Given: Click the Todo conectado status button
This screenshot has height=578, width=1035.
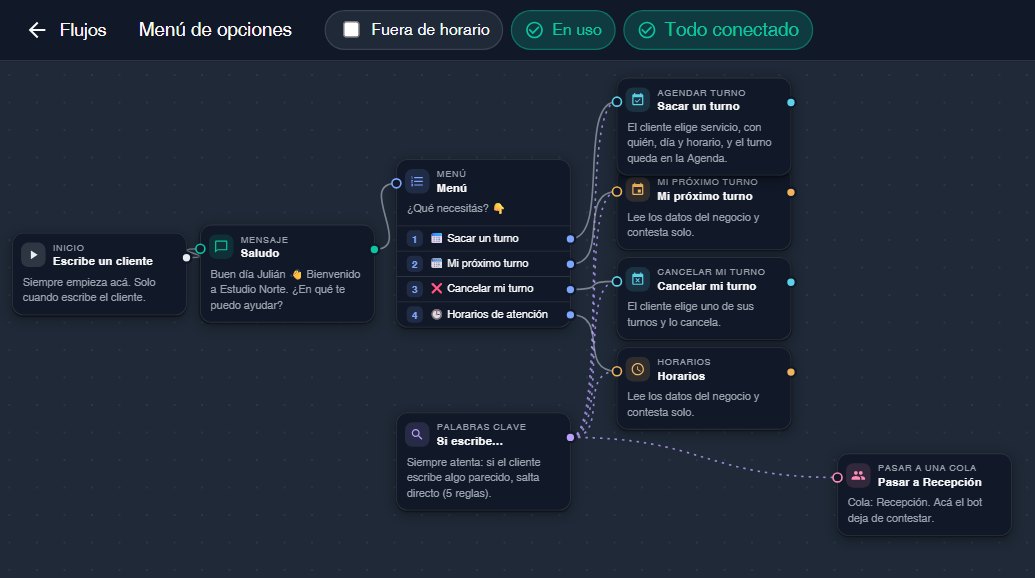Looking at the screenshot, I should (x=718, y=30).
